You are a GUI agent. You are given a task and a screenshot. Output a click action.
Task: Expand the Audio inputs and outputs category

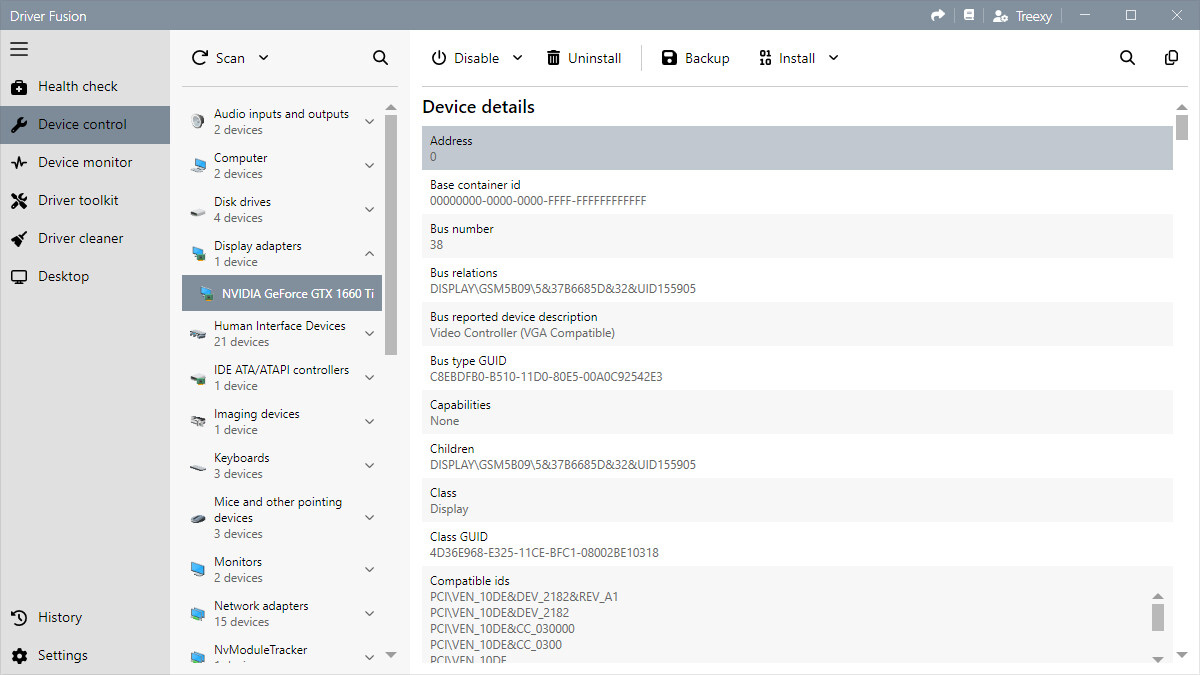point(369,122)
